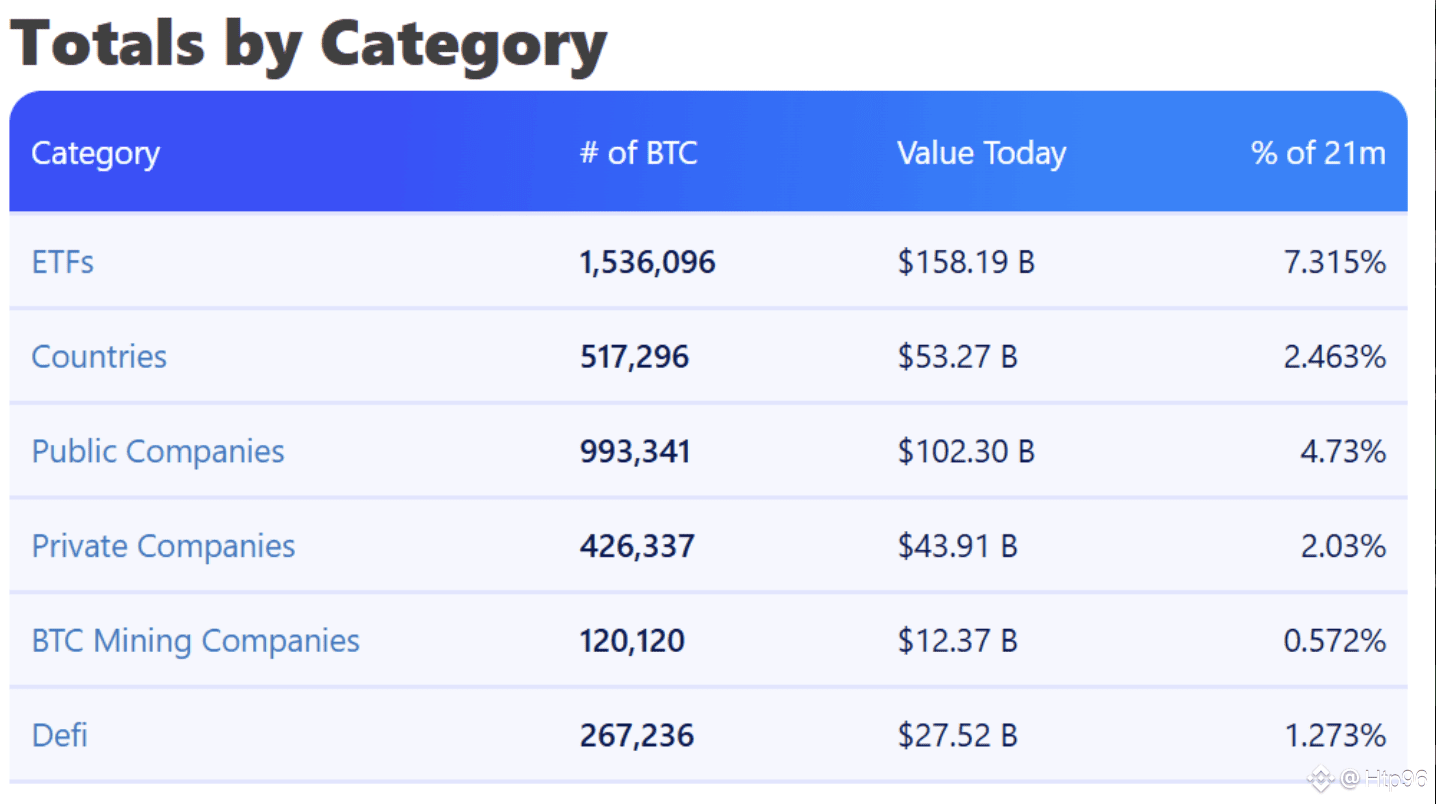The image size is (1436, 804).
Task: Click the 7.315% ETFs percentage
Action: coord(1334,262)
